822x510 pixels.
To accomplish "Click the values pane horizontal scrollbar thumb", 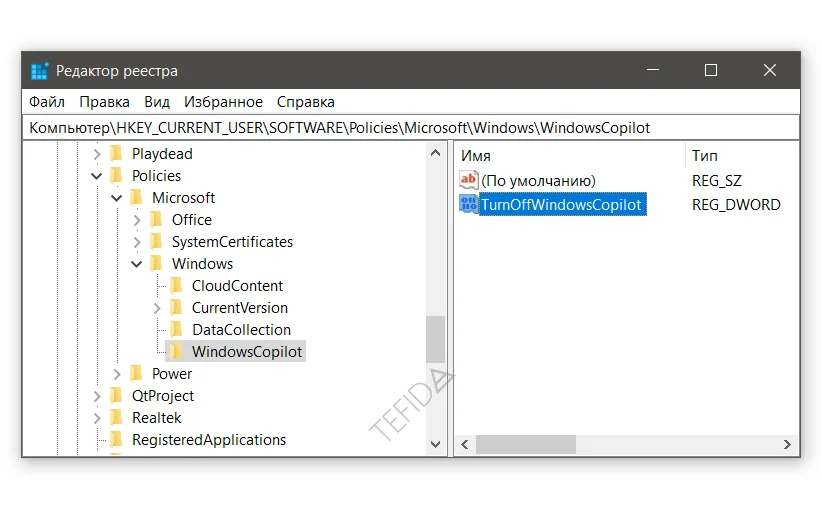I will (x=525, y=444).
